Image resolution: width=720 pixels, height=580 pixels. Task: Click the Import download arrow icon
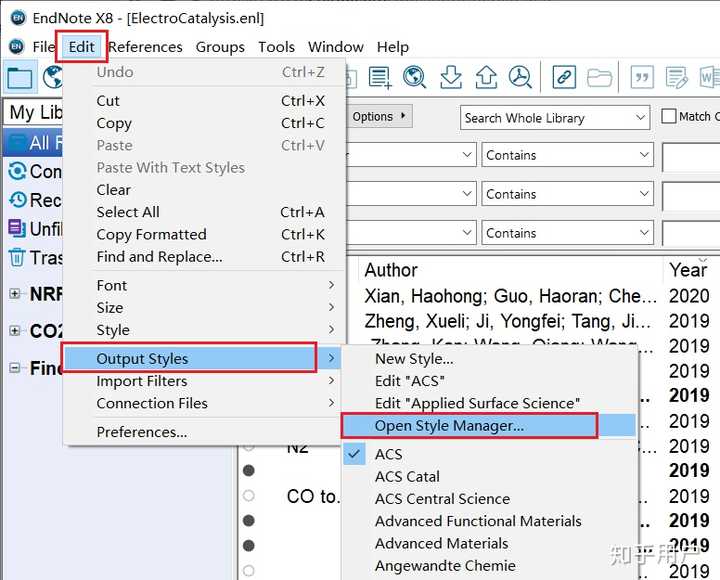(451, 77)
